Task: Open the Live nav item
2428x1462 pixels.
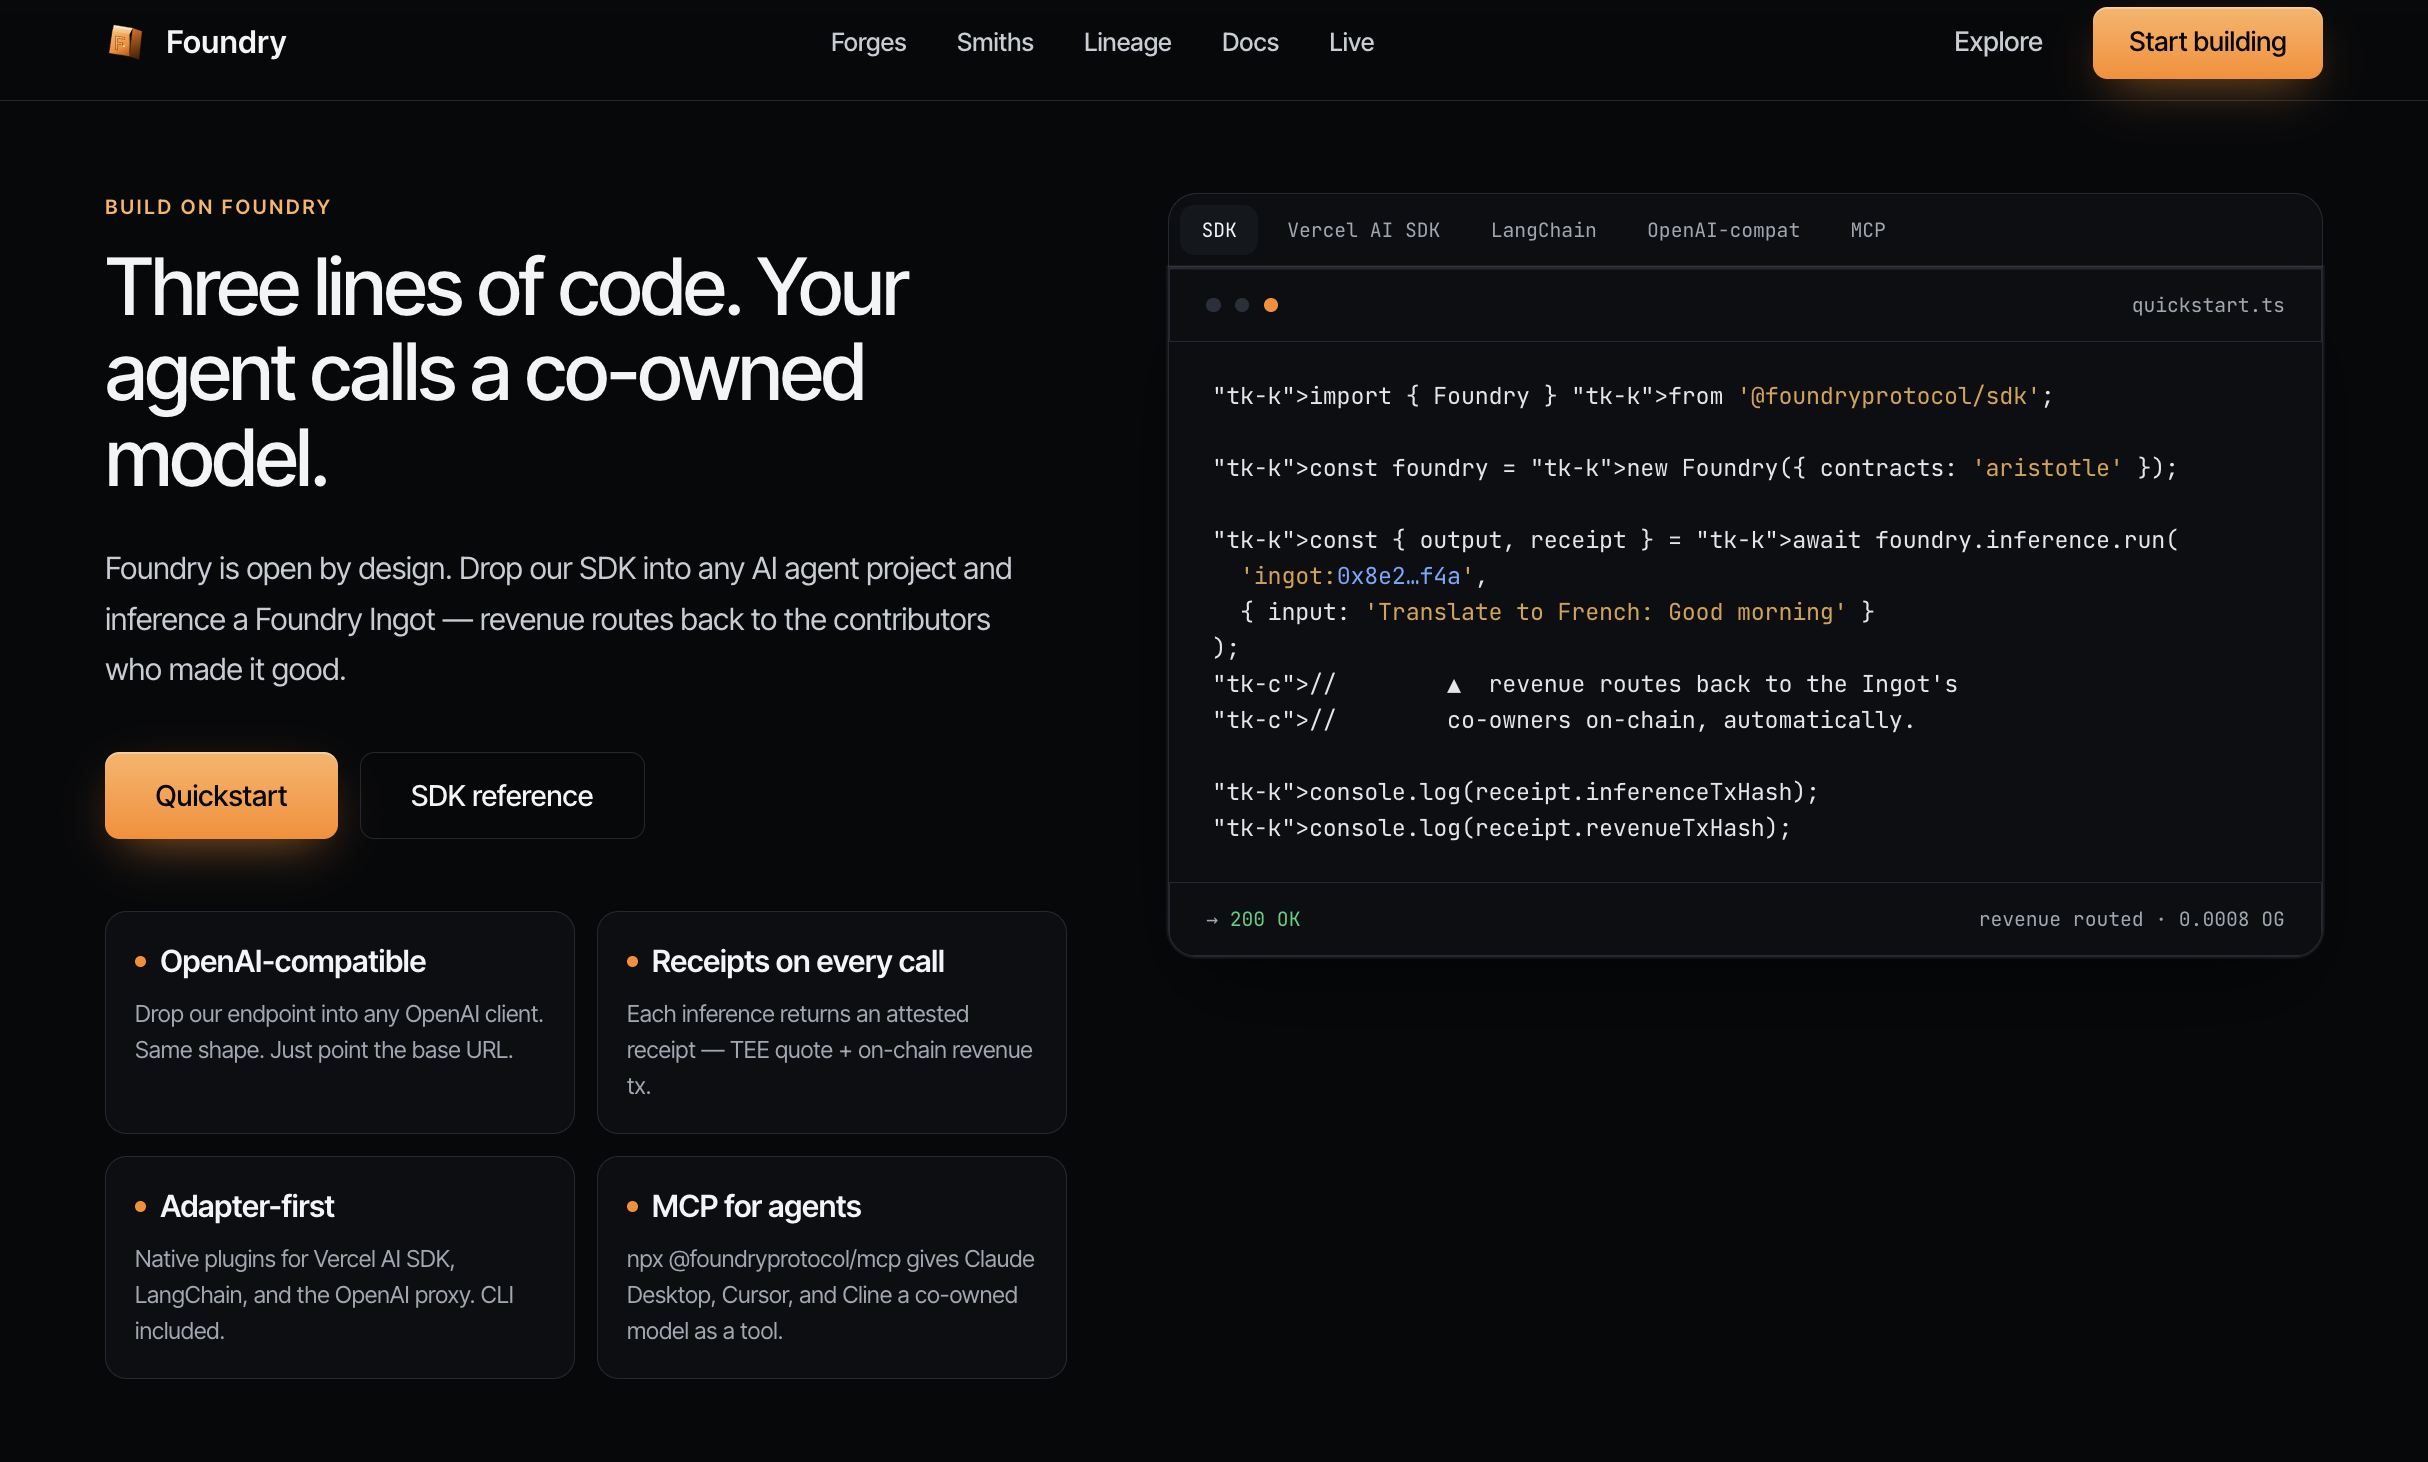Action: point(1351,42)
